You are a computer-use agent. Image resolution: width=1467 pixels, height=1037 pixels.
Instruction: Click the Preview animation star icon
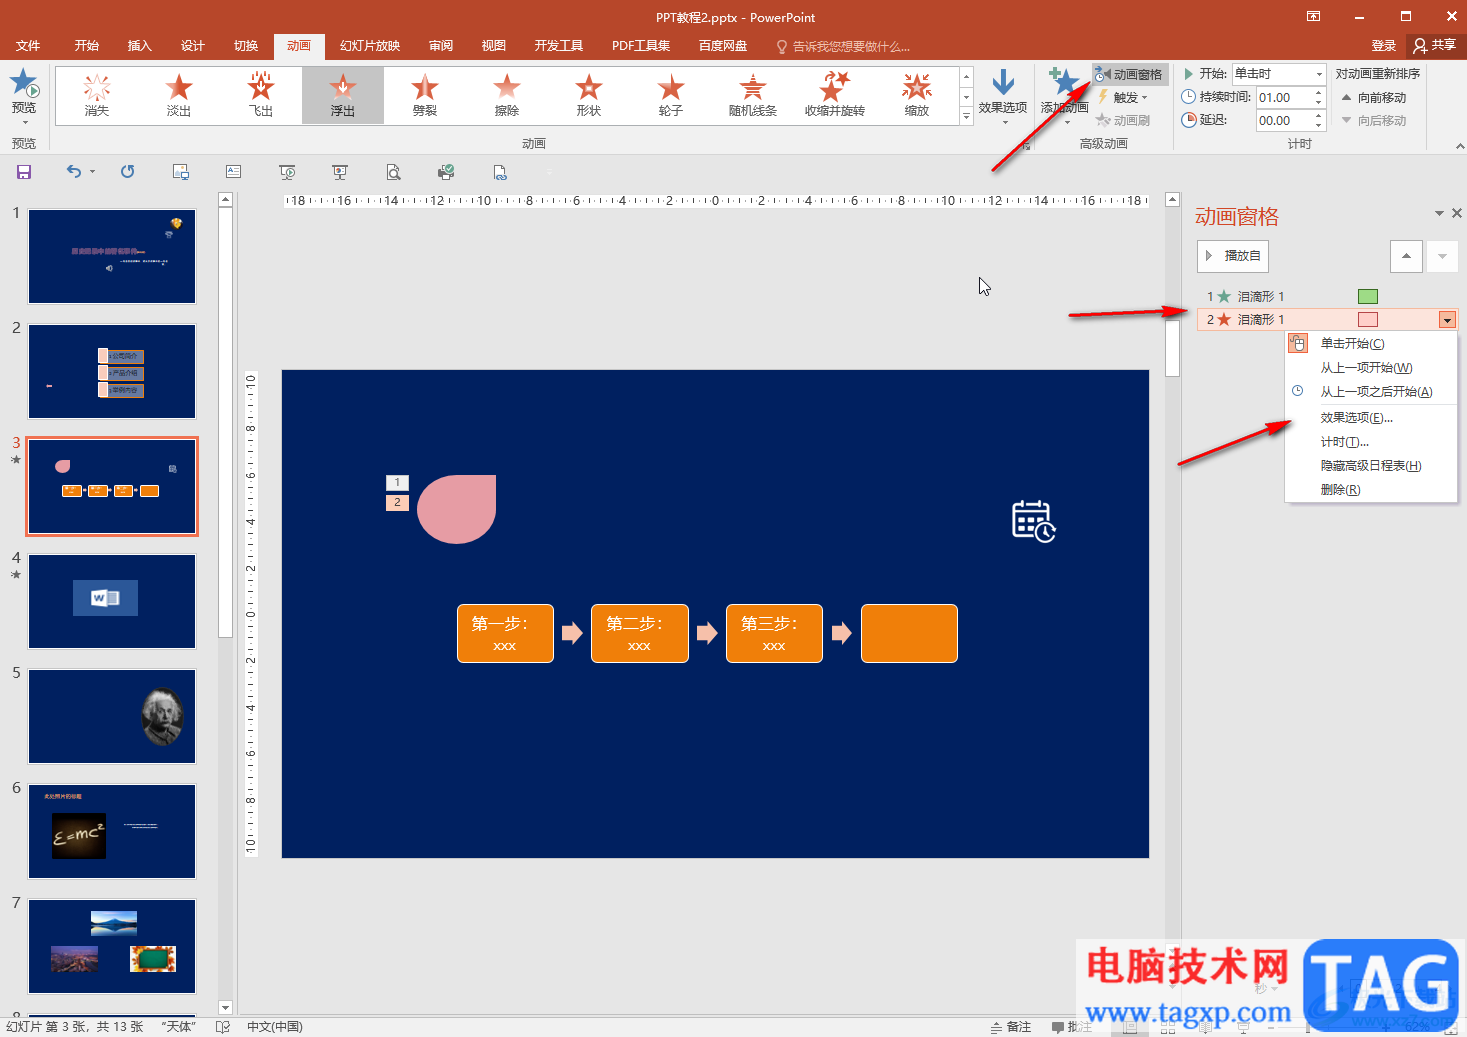point(24,84)
